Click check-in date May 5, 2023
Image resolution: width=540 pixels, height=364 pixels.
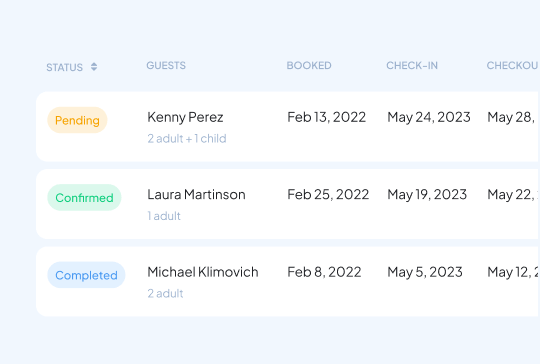pos(425,272)
